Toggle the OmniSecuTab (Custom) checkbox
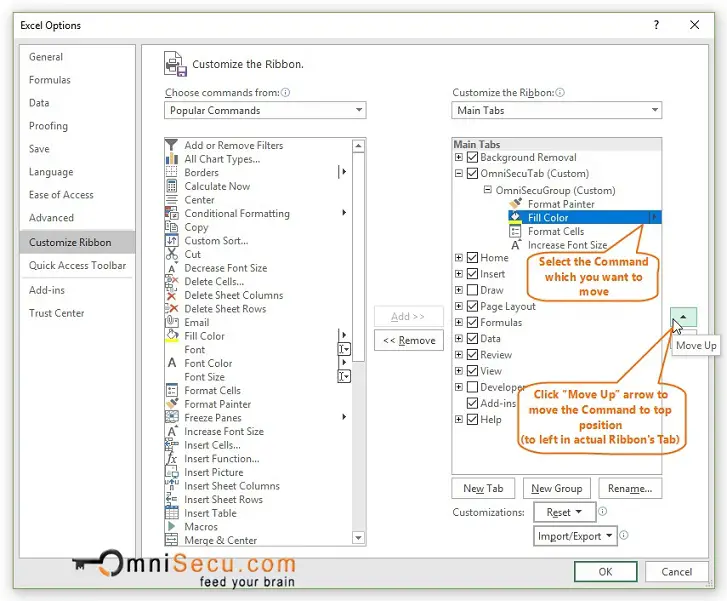 (x=472, y=173)
